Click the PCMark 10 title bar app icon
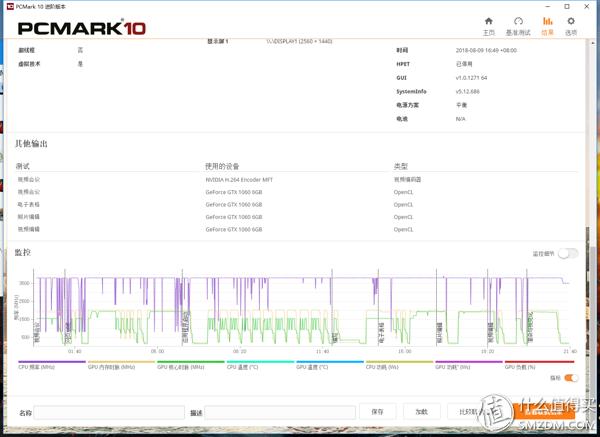Image resolution: width=600 pixels, height=437 pixels. click(x=10, y=7)
